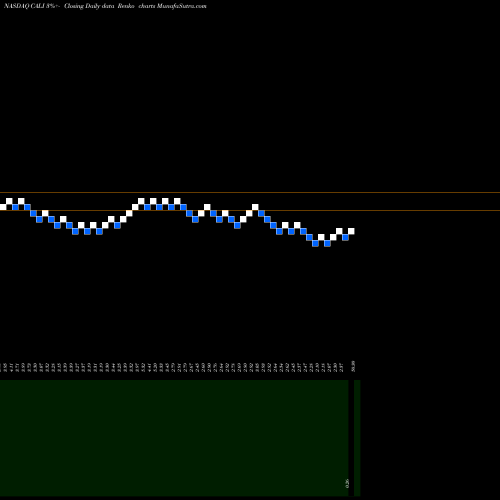Click the NASDAQ CALI Renko chart title
This screenshot has width=500, height=500.
(x=105, y=6)
